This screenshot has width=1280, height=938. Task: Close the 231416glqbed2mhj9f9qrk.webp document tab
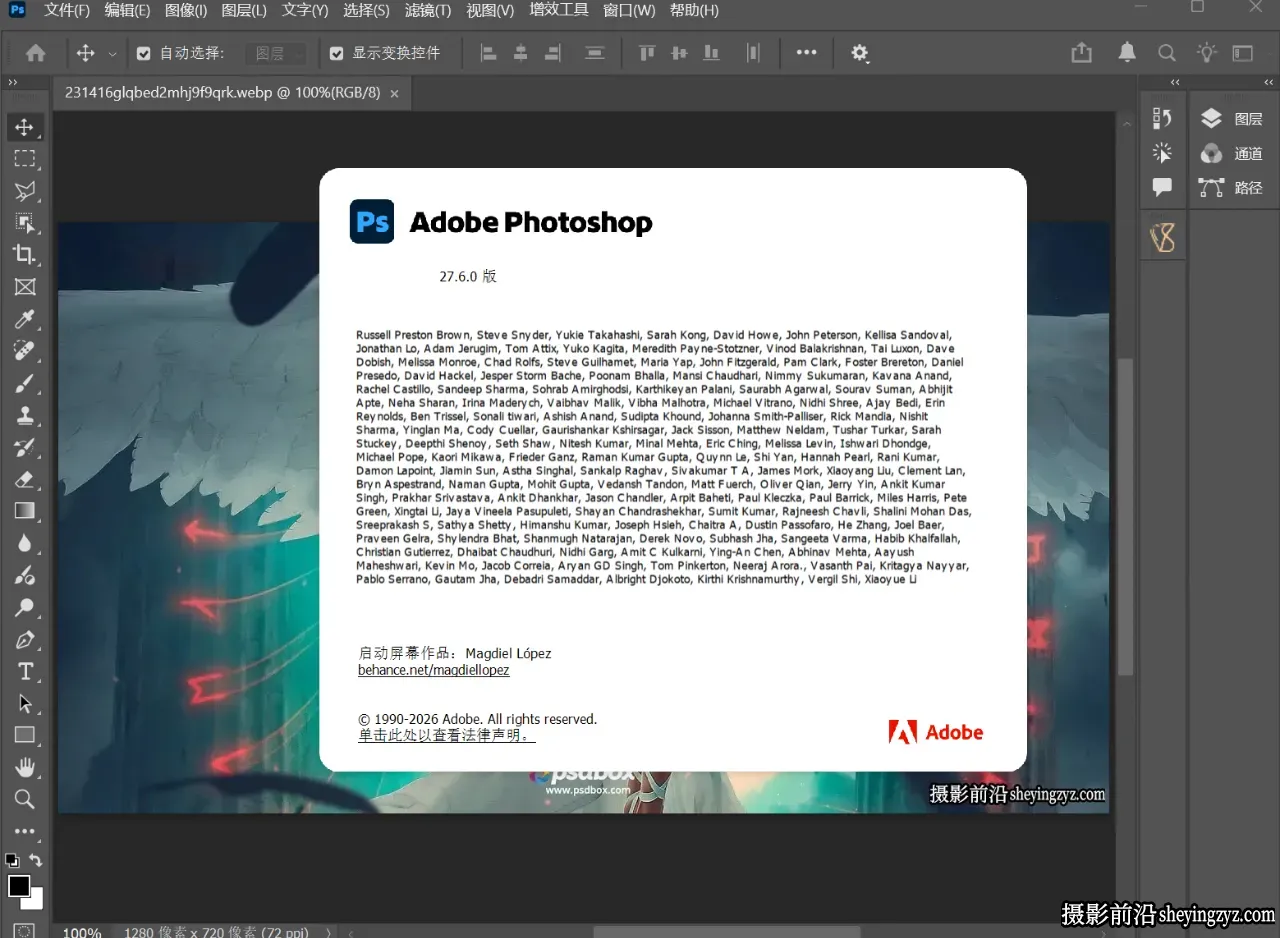point(394,93)
